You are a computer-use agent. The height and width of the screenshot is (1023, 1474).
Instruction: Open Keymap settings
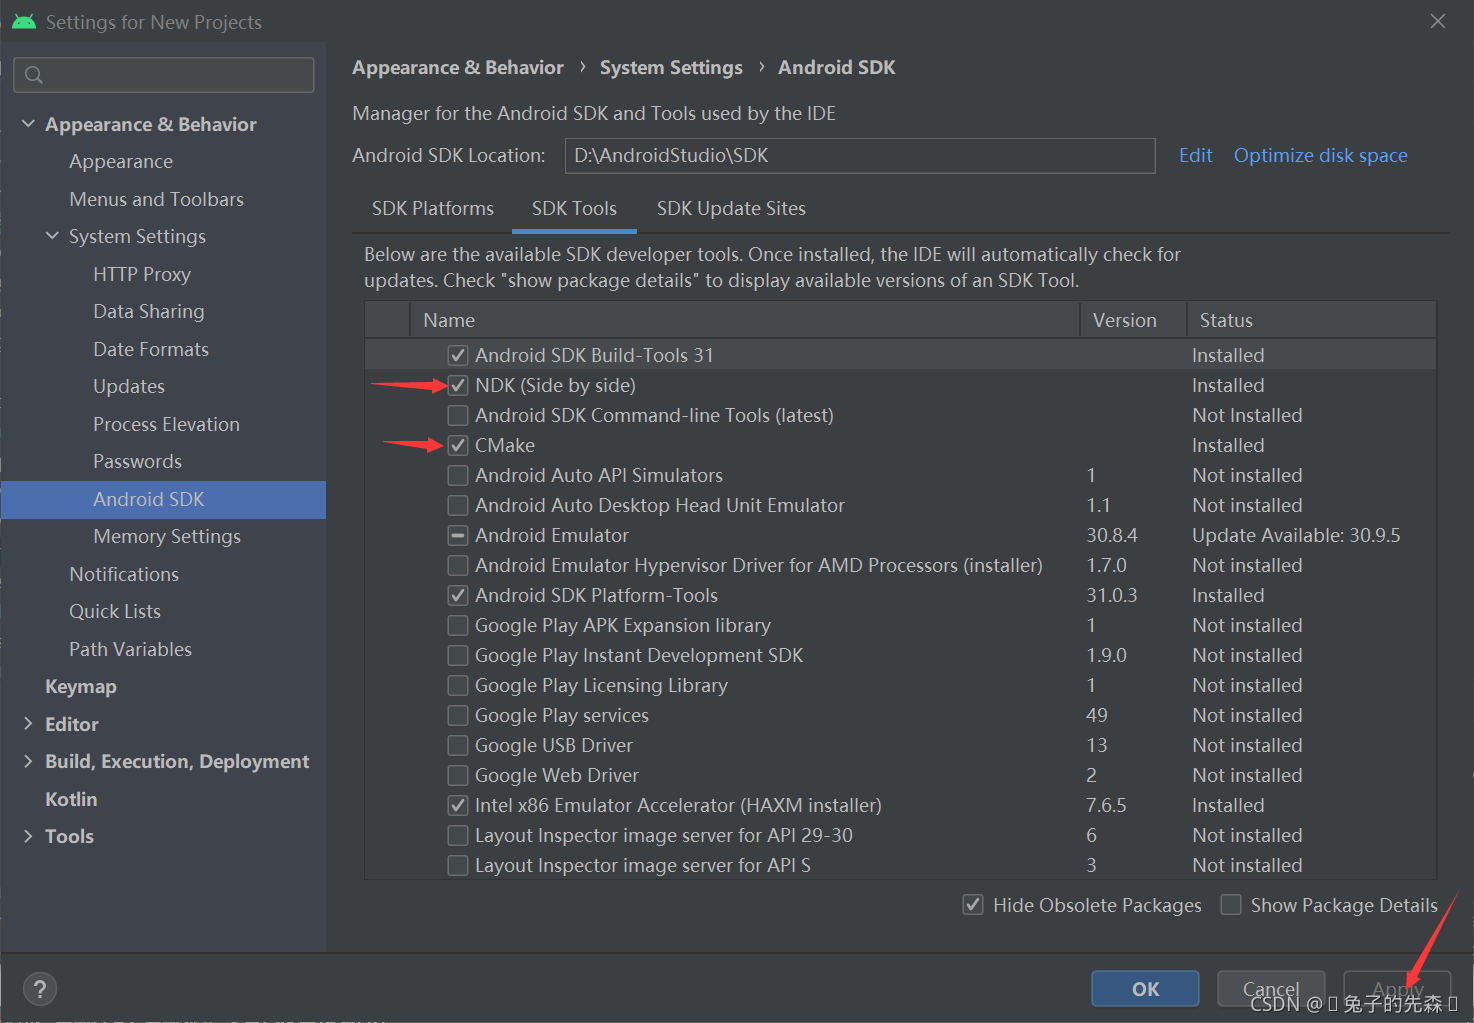point(81,686)
